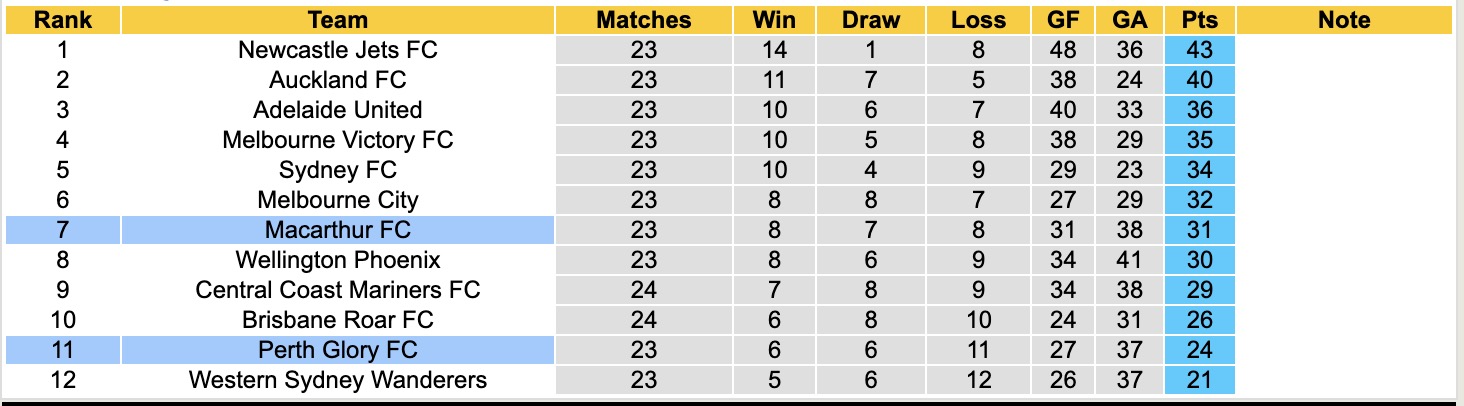
Task: Click the Auckland FC team name
Action: tap(338, 80)
